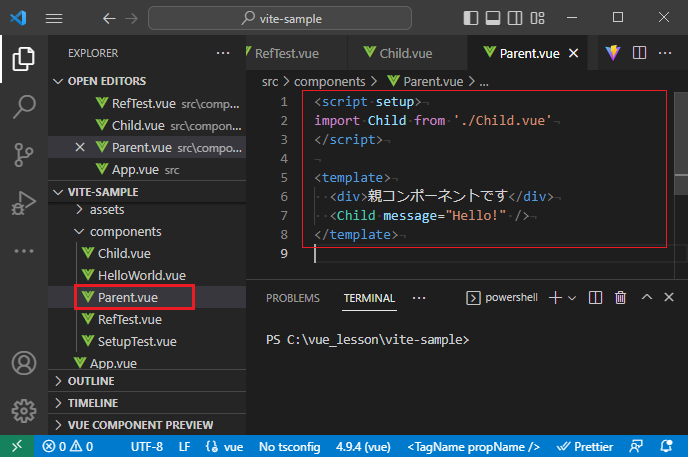Viewport: 688px width, 457px height.
Task: Open the Source Control view
Action: pyautogui.click(x=24, y=155)
